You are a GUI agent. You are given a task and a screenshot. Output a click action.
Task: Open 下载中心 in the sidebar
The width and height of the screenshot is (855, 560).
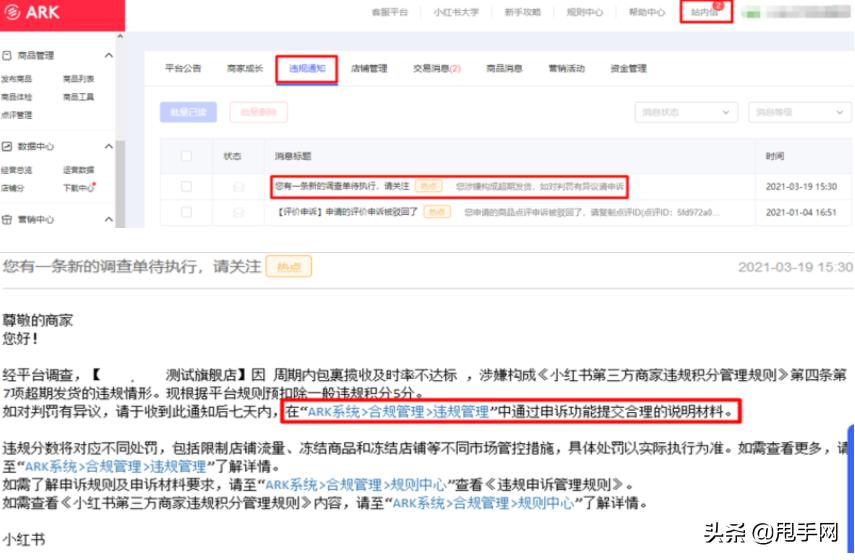79,188
